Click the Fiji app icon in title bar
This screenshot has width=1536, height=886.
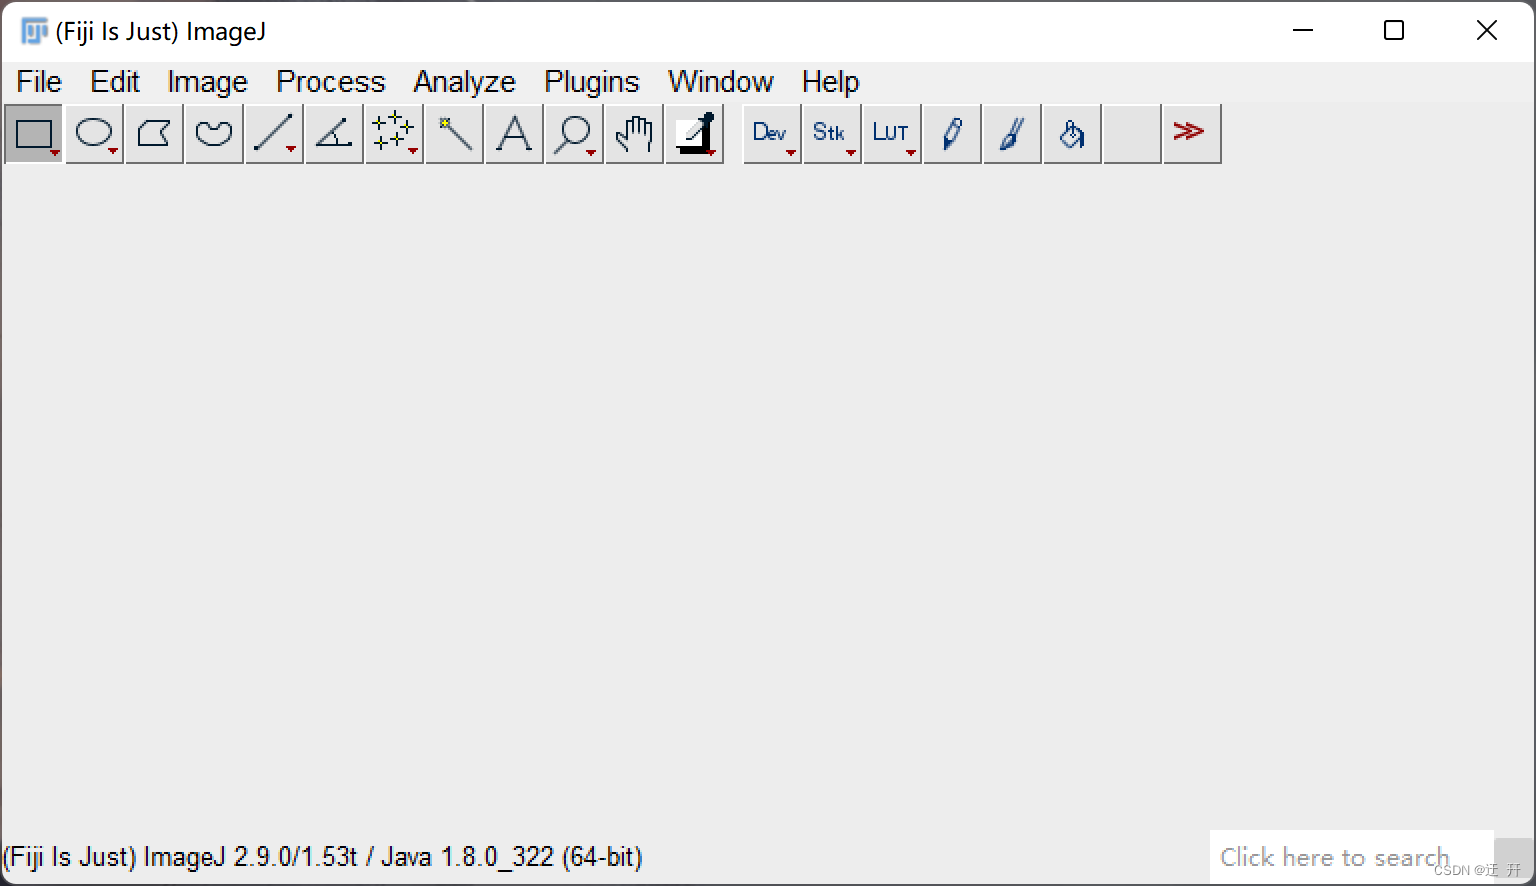(x=34, y=31)
